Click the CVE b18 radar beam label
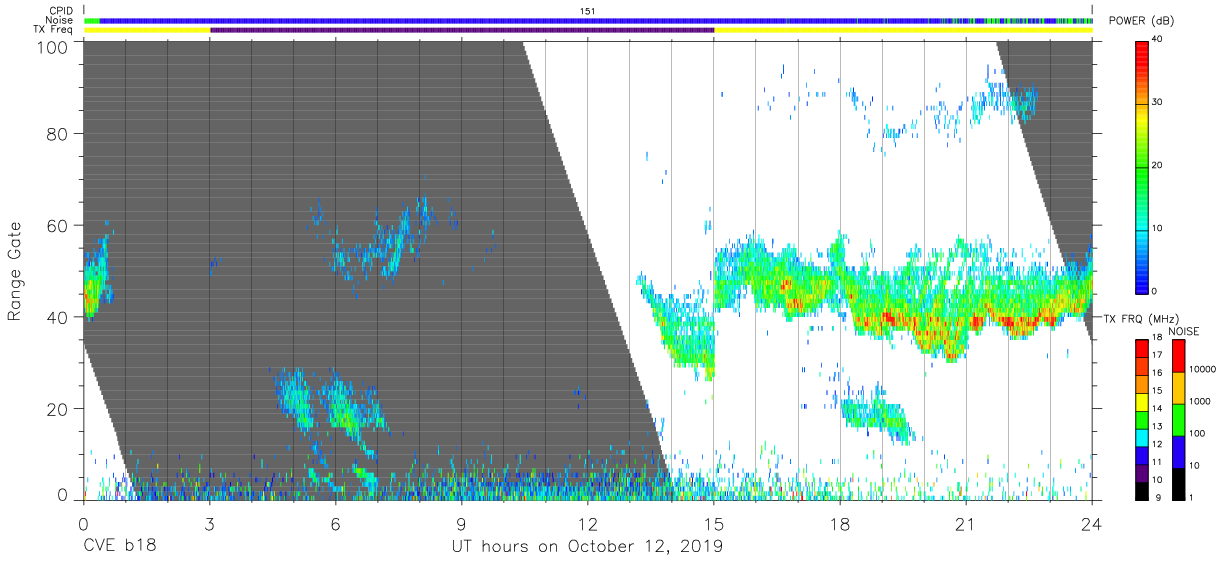The width and height of the screenshot is (1228, 567). (119, 547)
